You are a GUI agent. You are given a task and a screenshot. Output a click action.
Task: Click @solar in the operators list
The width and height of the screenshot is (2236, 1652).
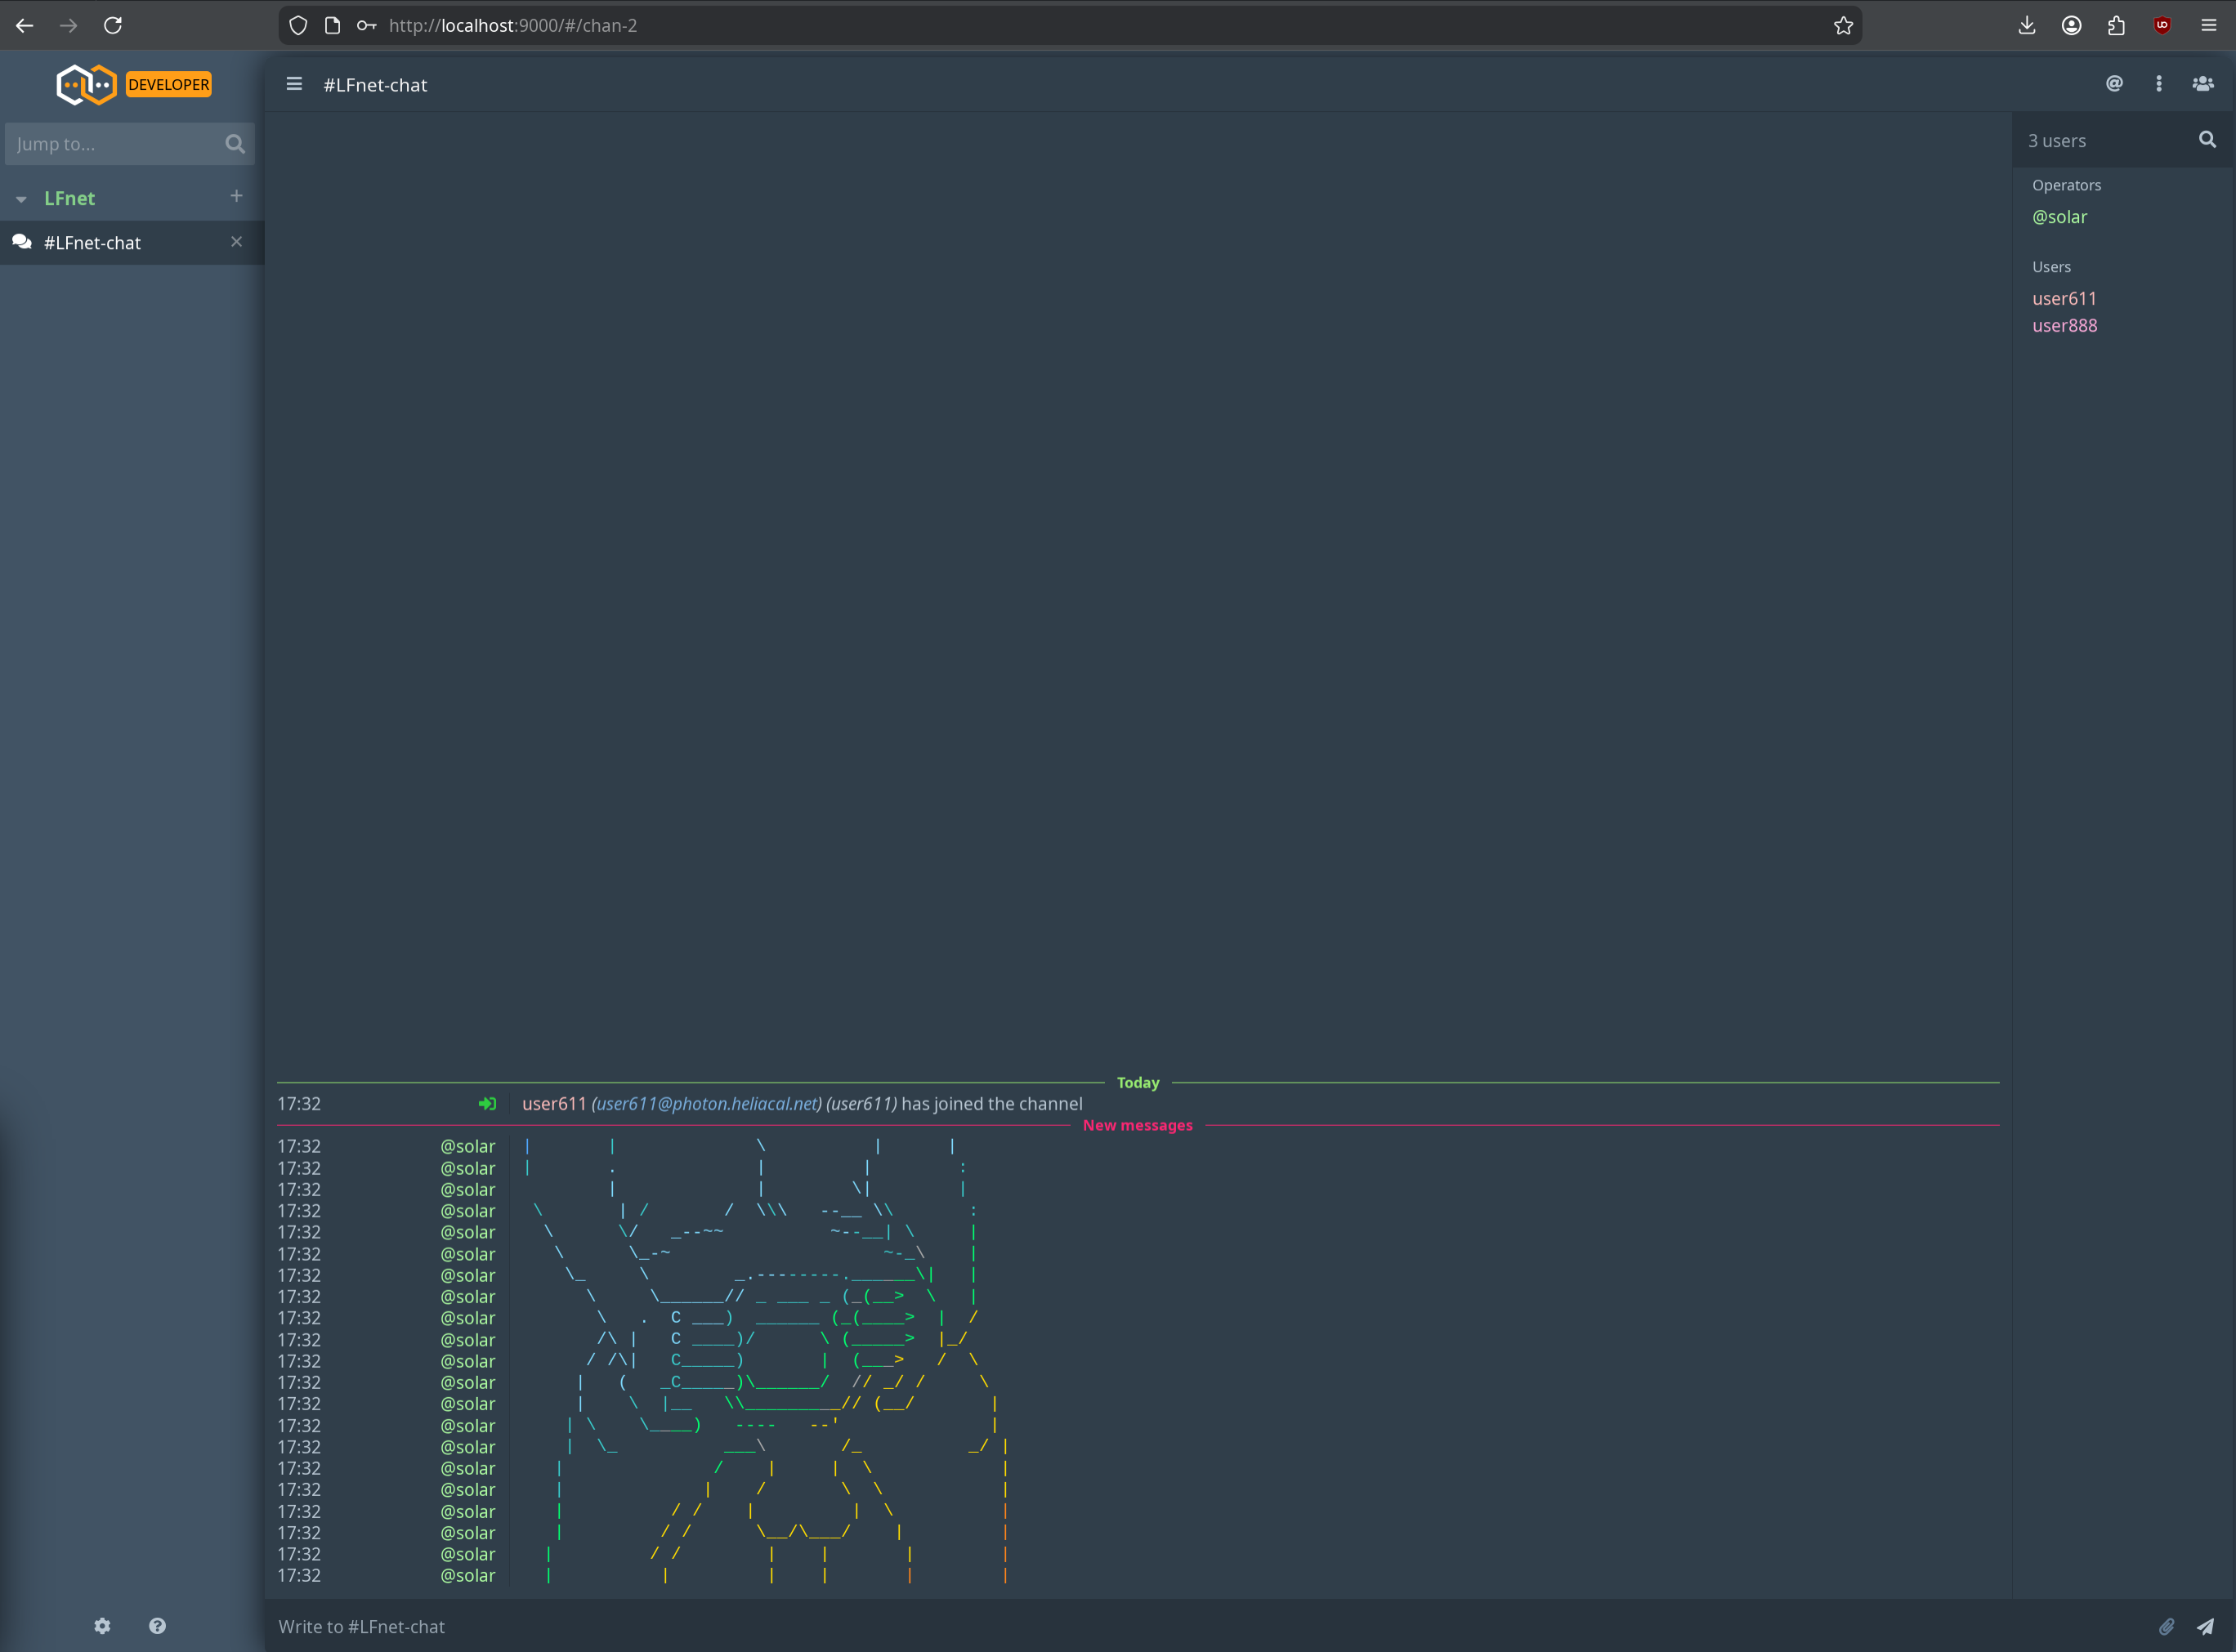2059,217
